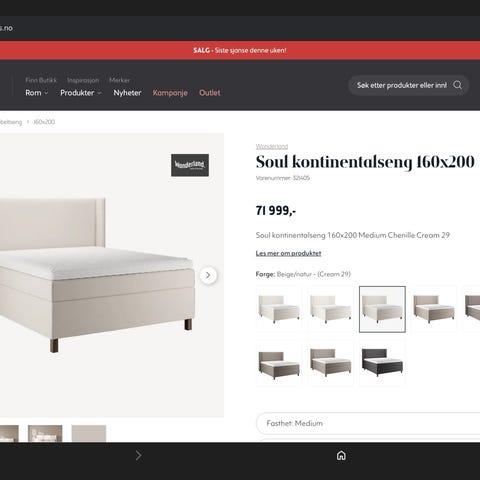
Task: Go to the Outlet section
Action: [x=210, y=93]
